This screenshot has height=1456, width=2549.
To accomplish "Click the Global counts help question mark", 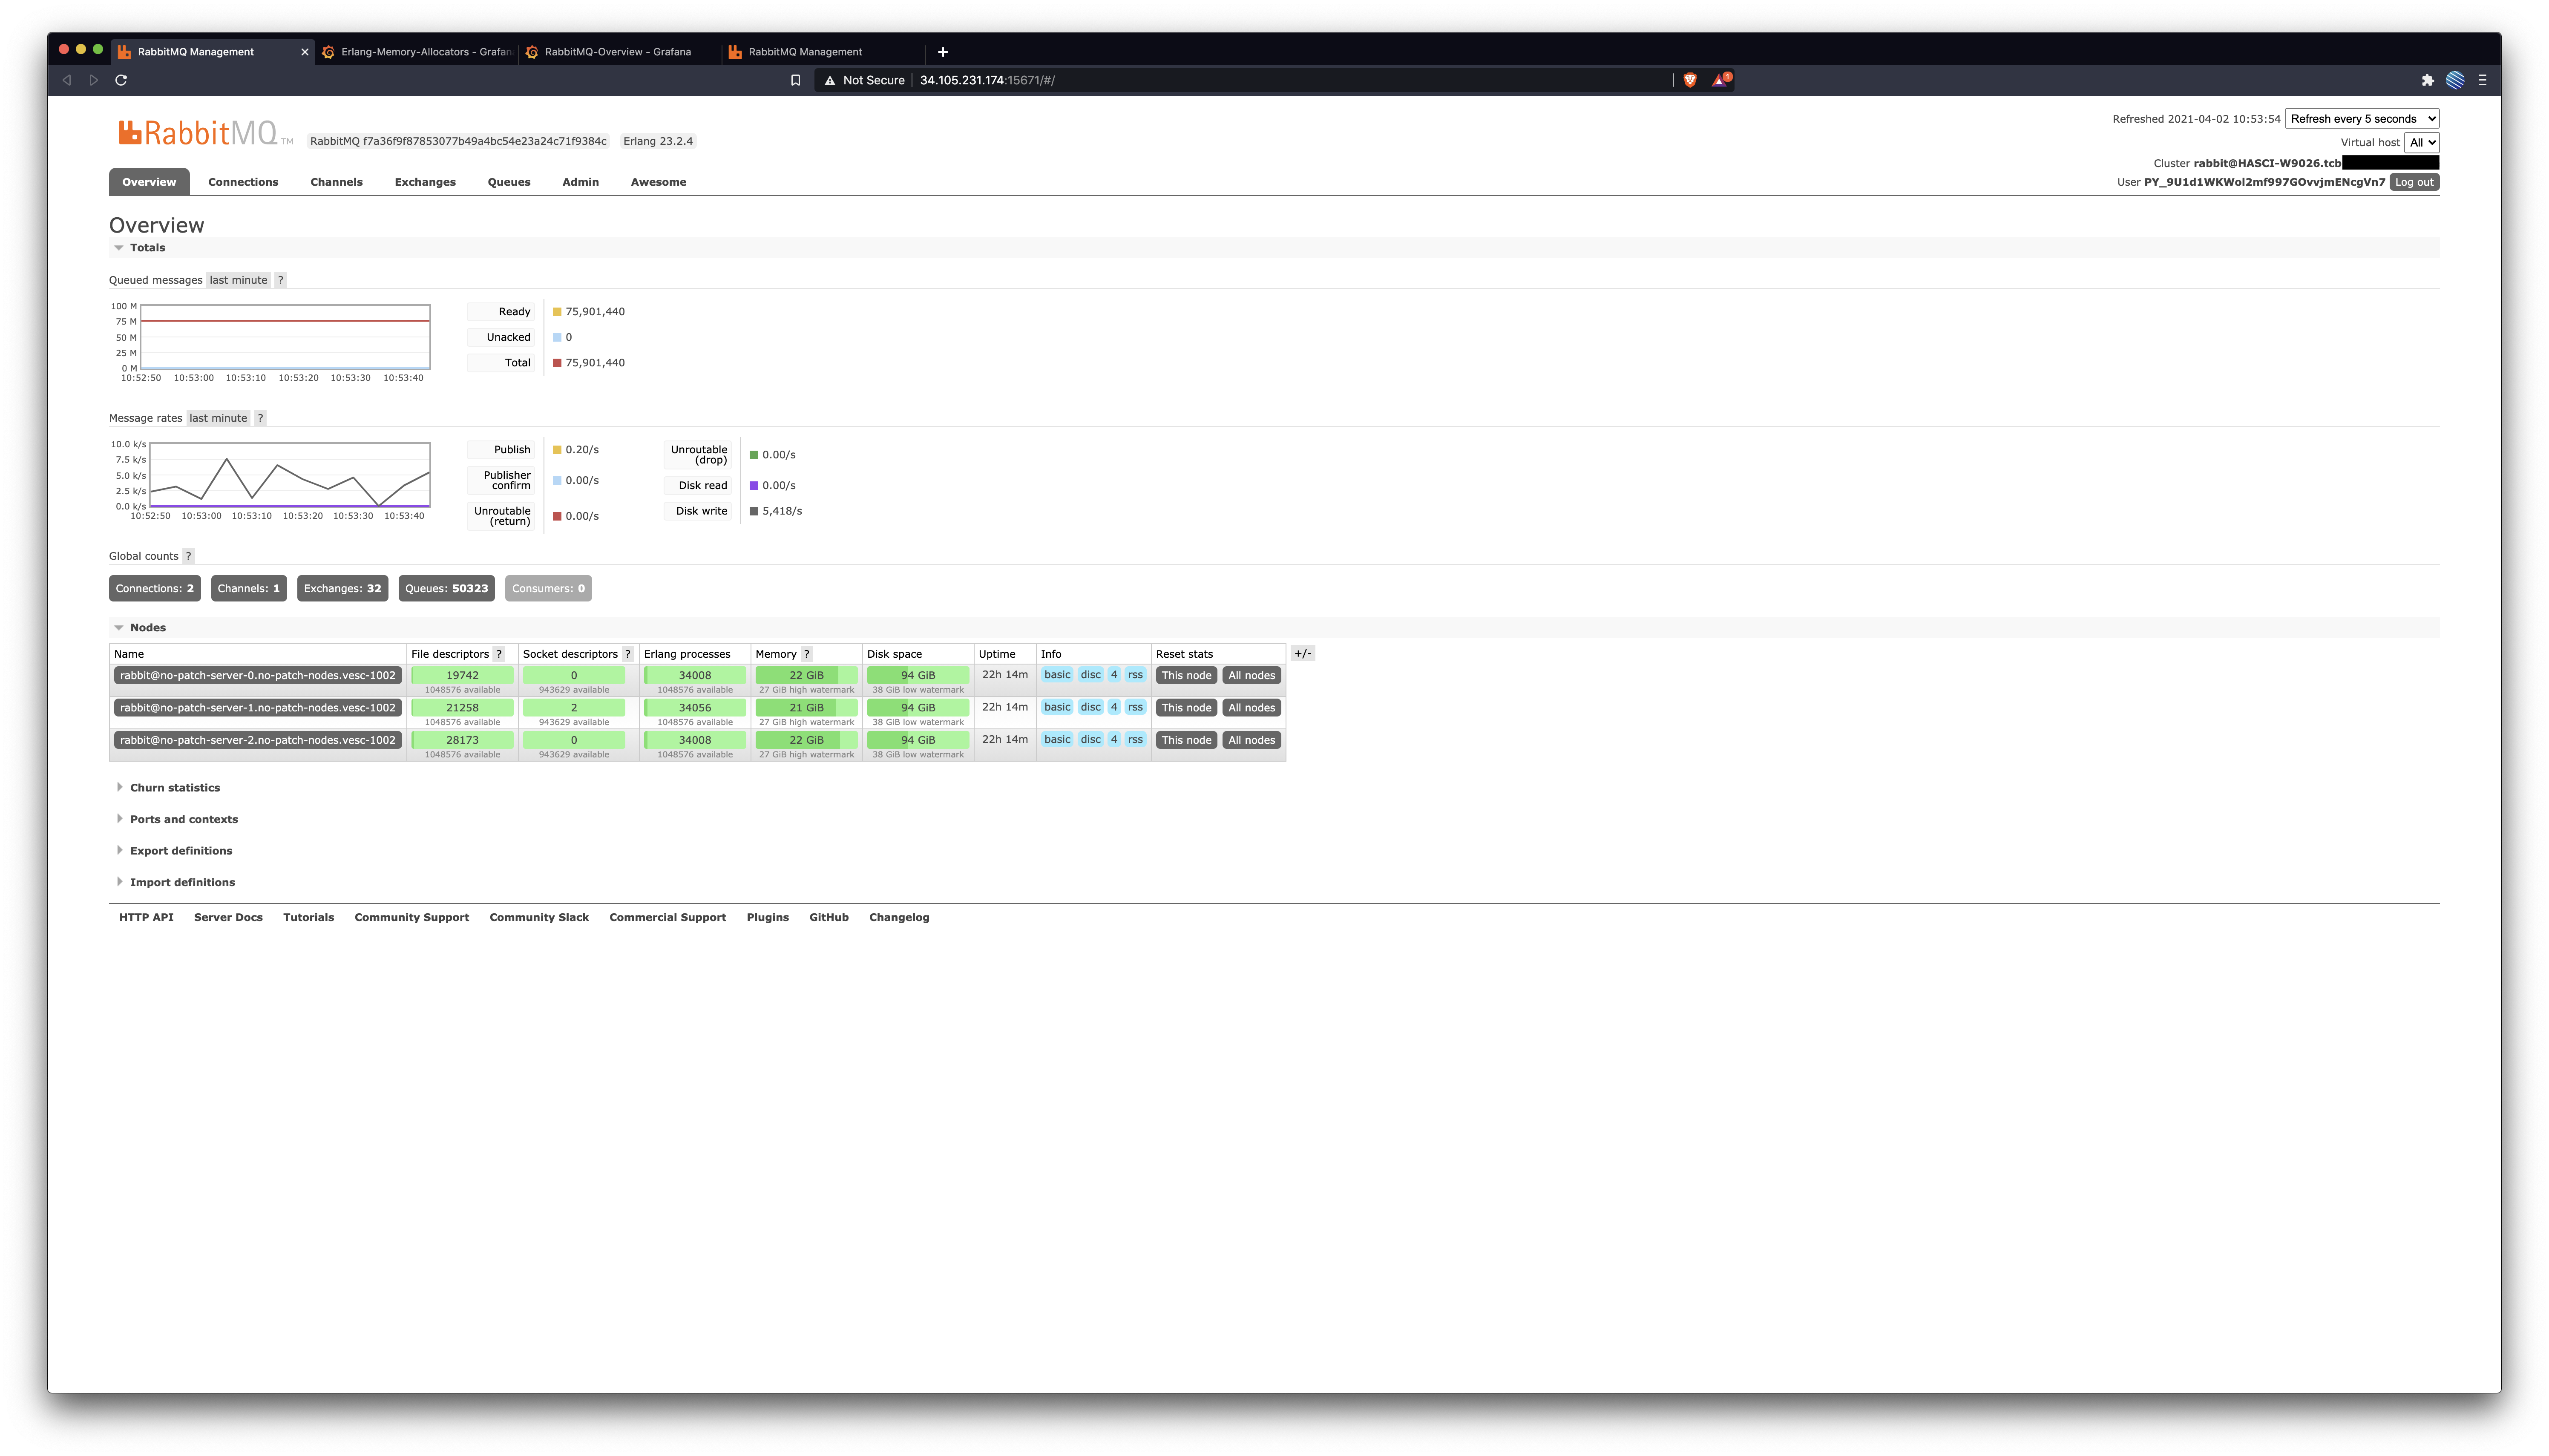I will click(x=188, y=556).
